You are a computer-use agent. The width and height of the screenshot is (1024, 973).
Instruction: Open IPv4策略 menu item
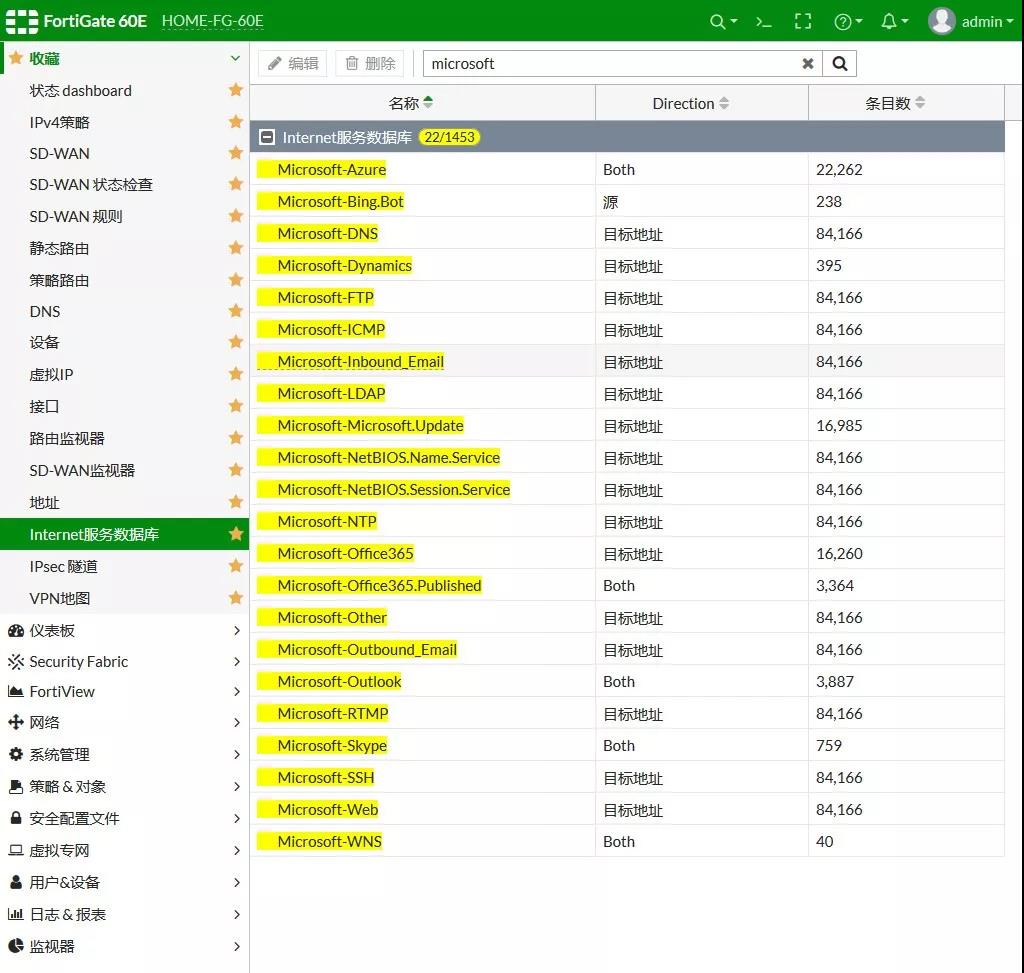[59, 122]
